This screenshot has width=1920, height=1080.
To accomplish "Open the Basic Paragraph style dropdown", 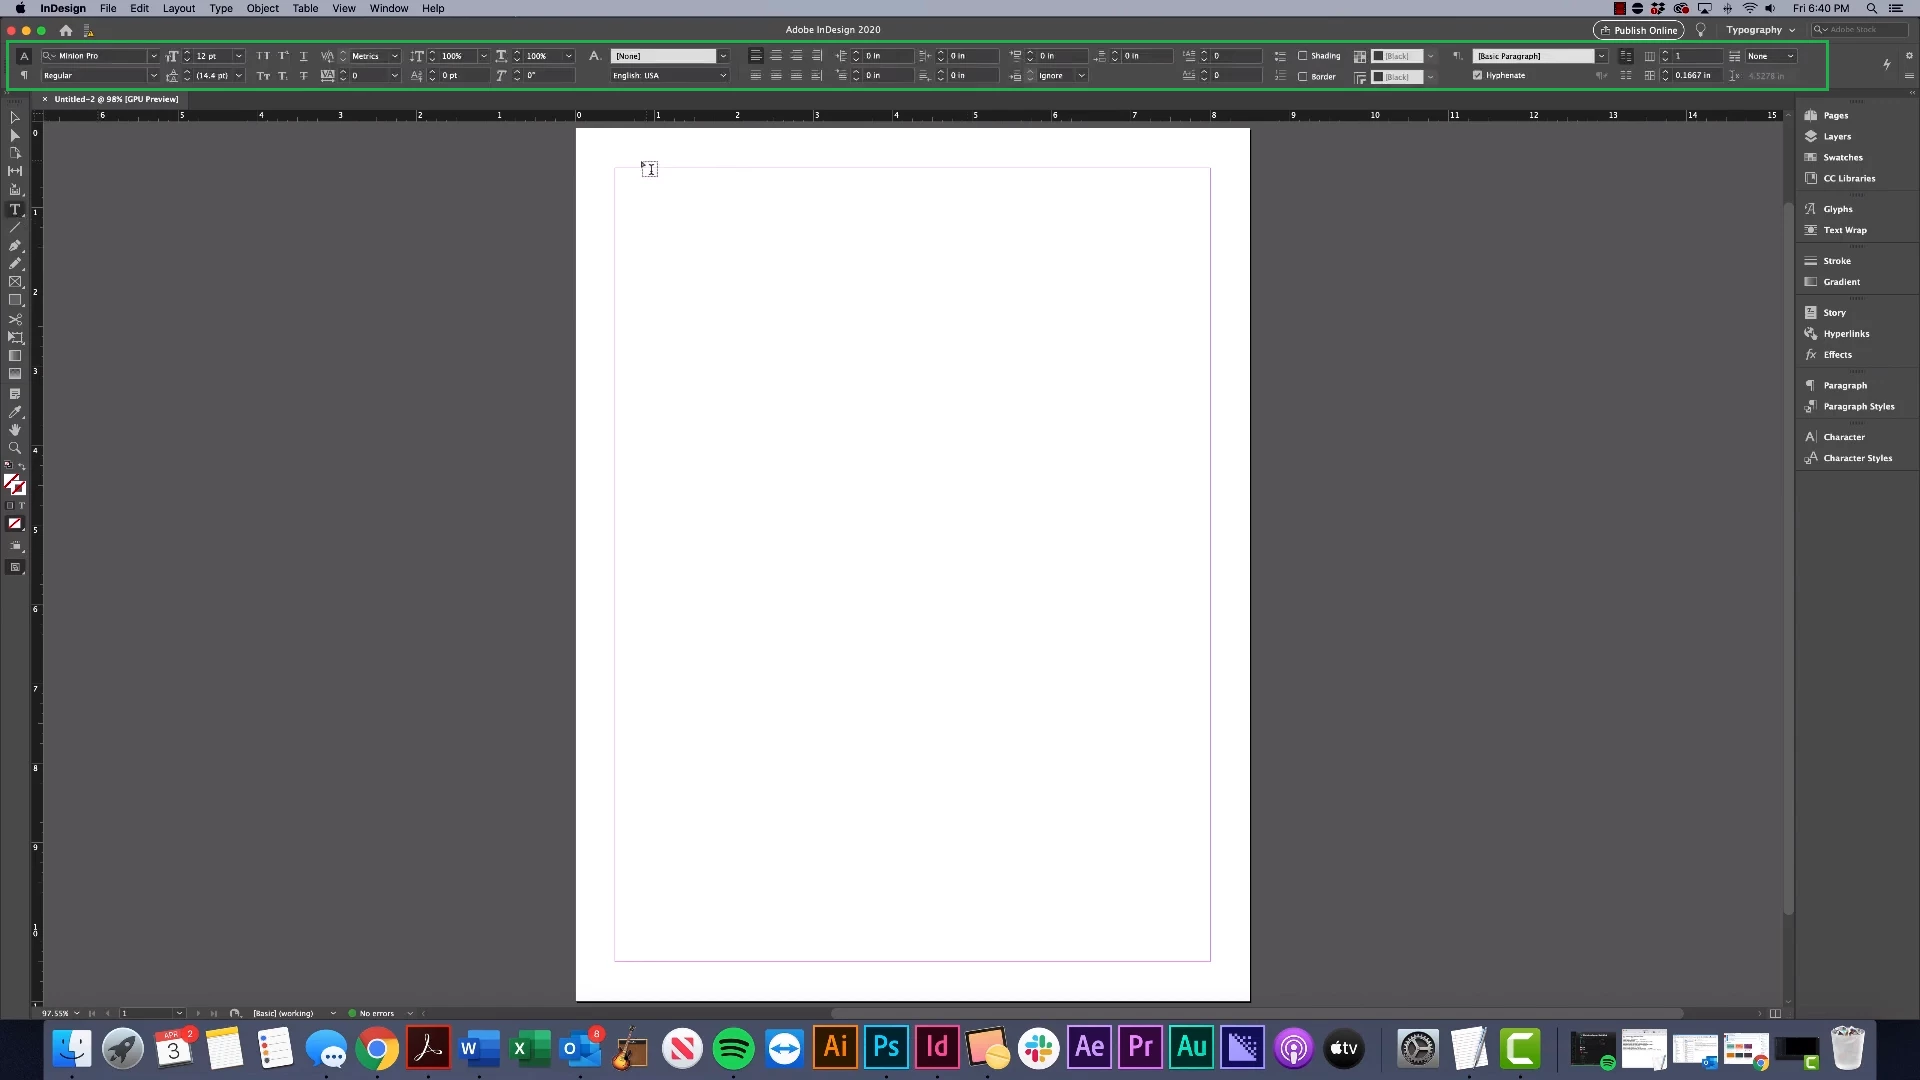I will (x=1601, y=56).
